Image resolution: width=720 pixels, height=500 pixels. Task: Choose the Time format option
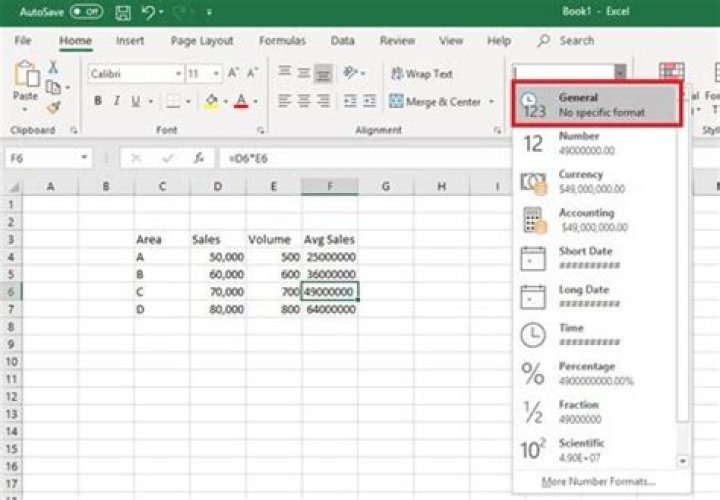pos(596,335)
